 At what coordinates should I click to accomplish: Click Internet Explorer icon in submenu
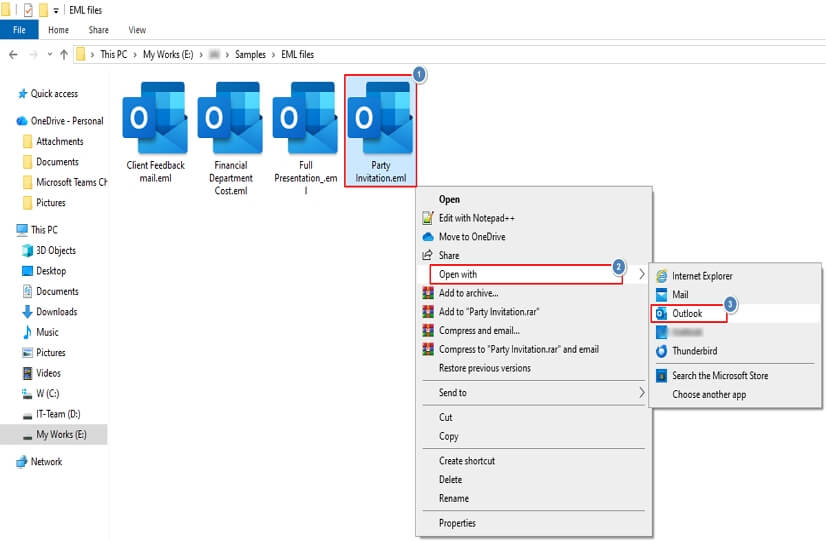click(662, 276)
